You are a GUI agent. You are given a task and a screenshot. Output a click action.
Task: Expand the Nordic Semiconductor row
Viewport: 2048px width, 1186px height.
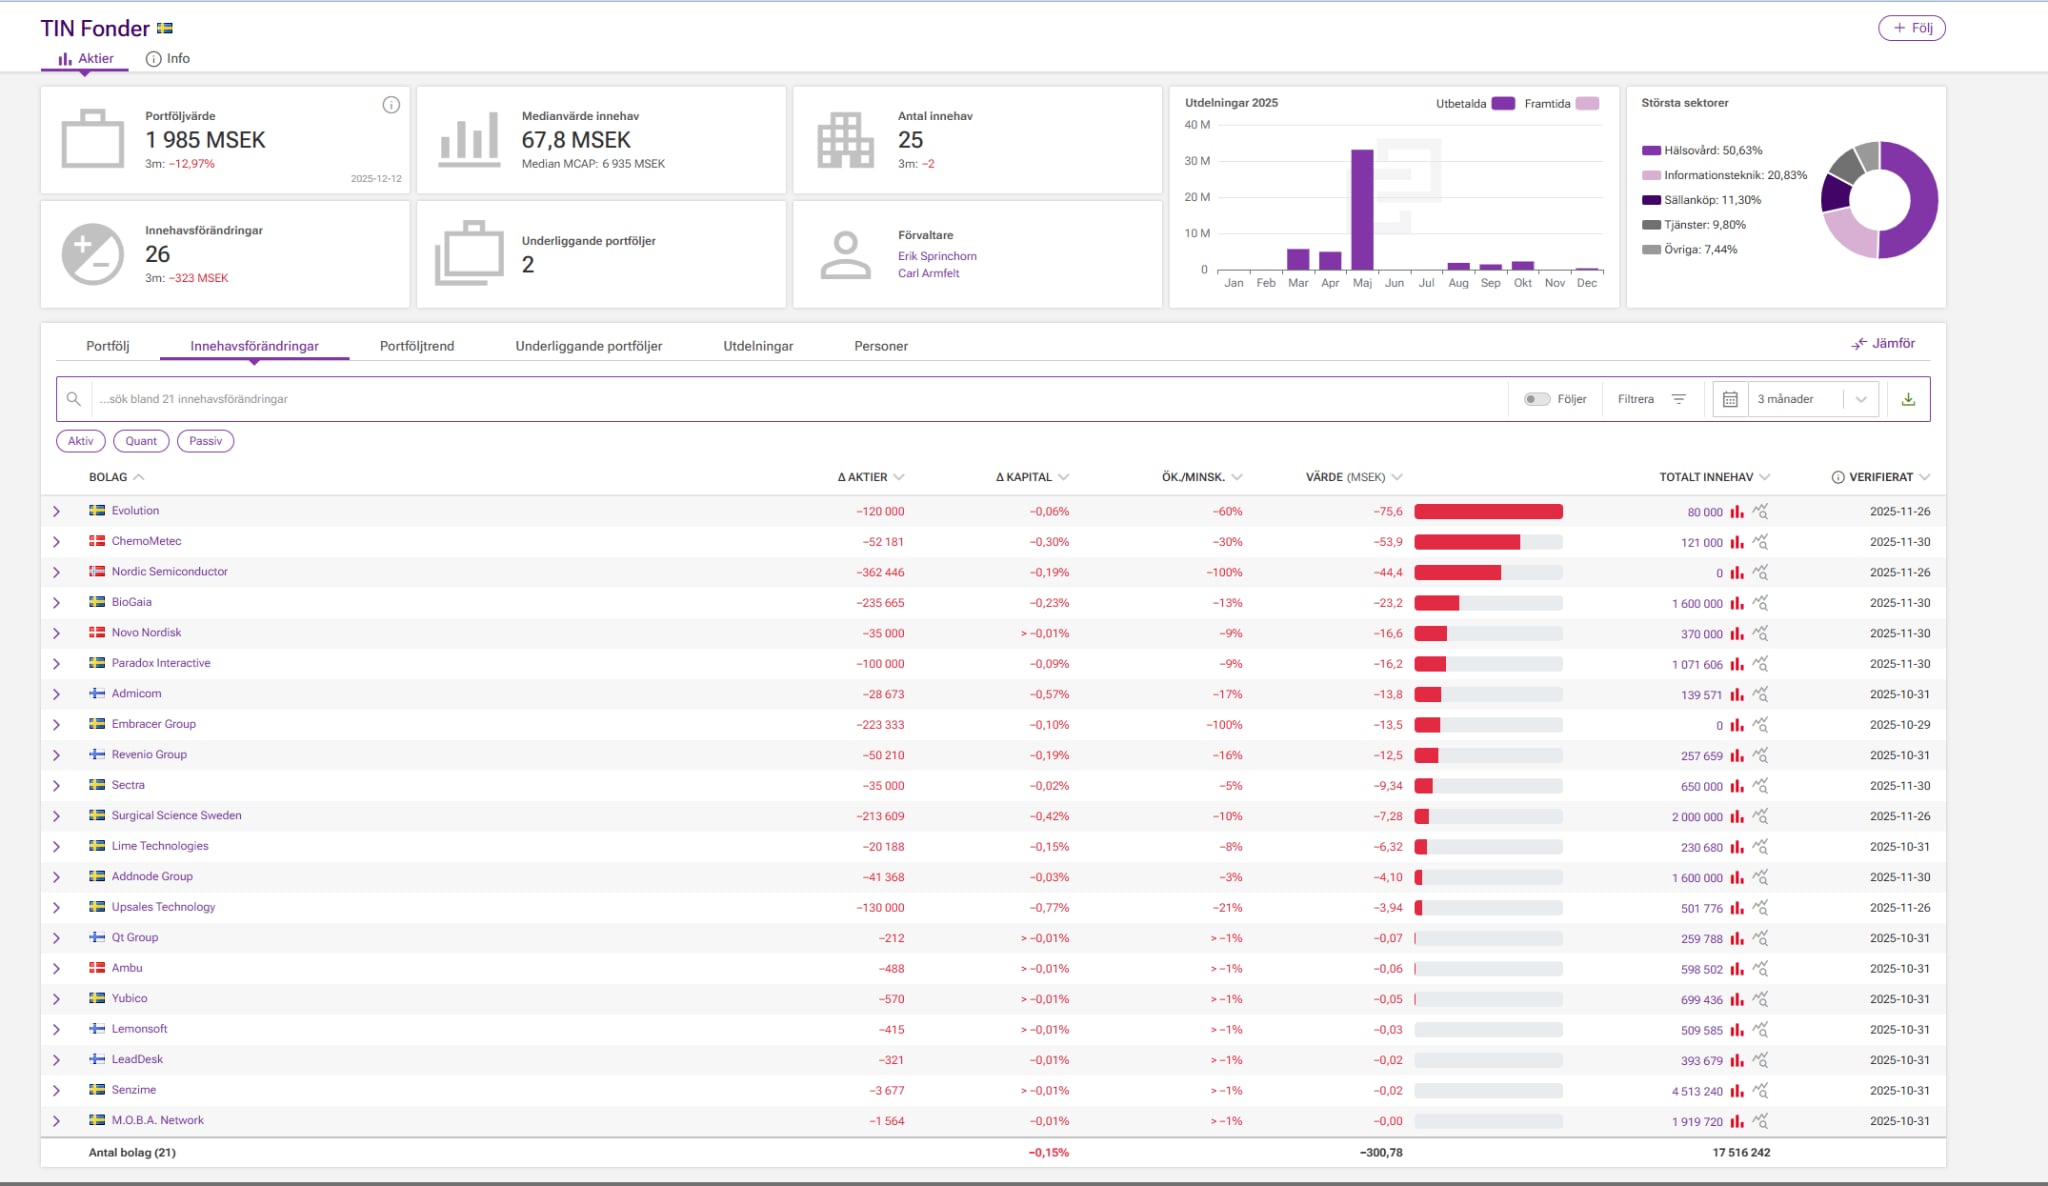pyautogui.click(x=56, y=572)
